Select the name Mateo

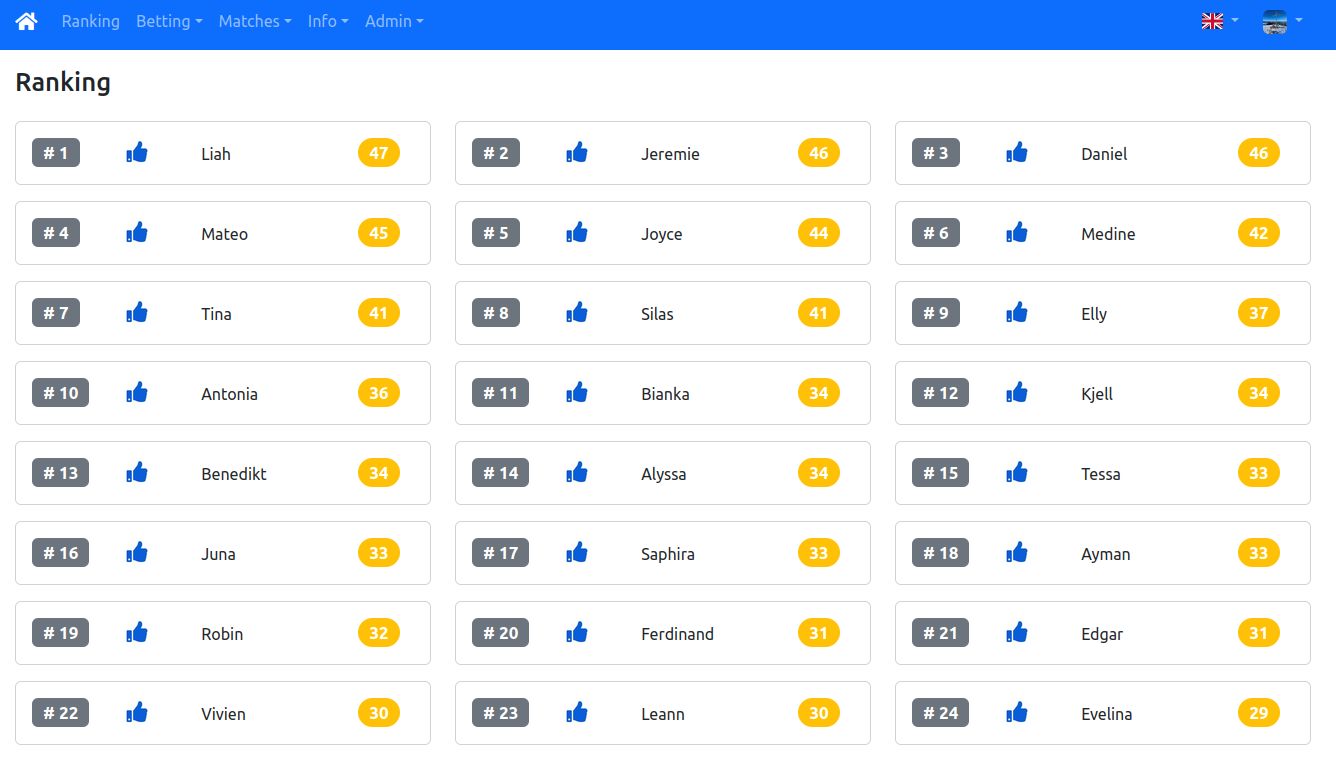pos(224,234)
